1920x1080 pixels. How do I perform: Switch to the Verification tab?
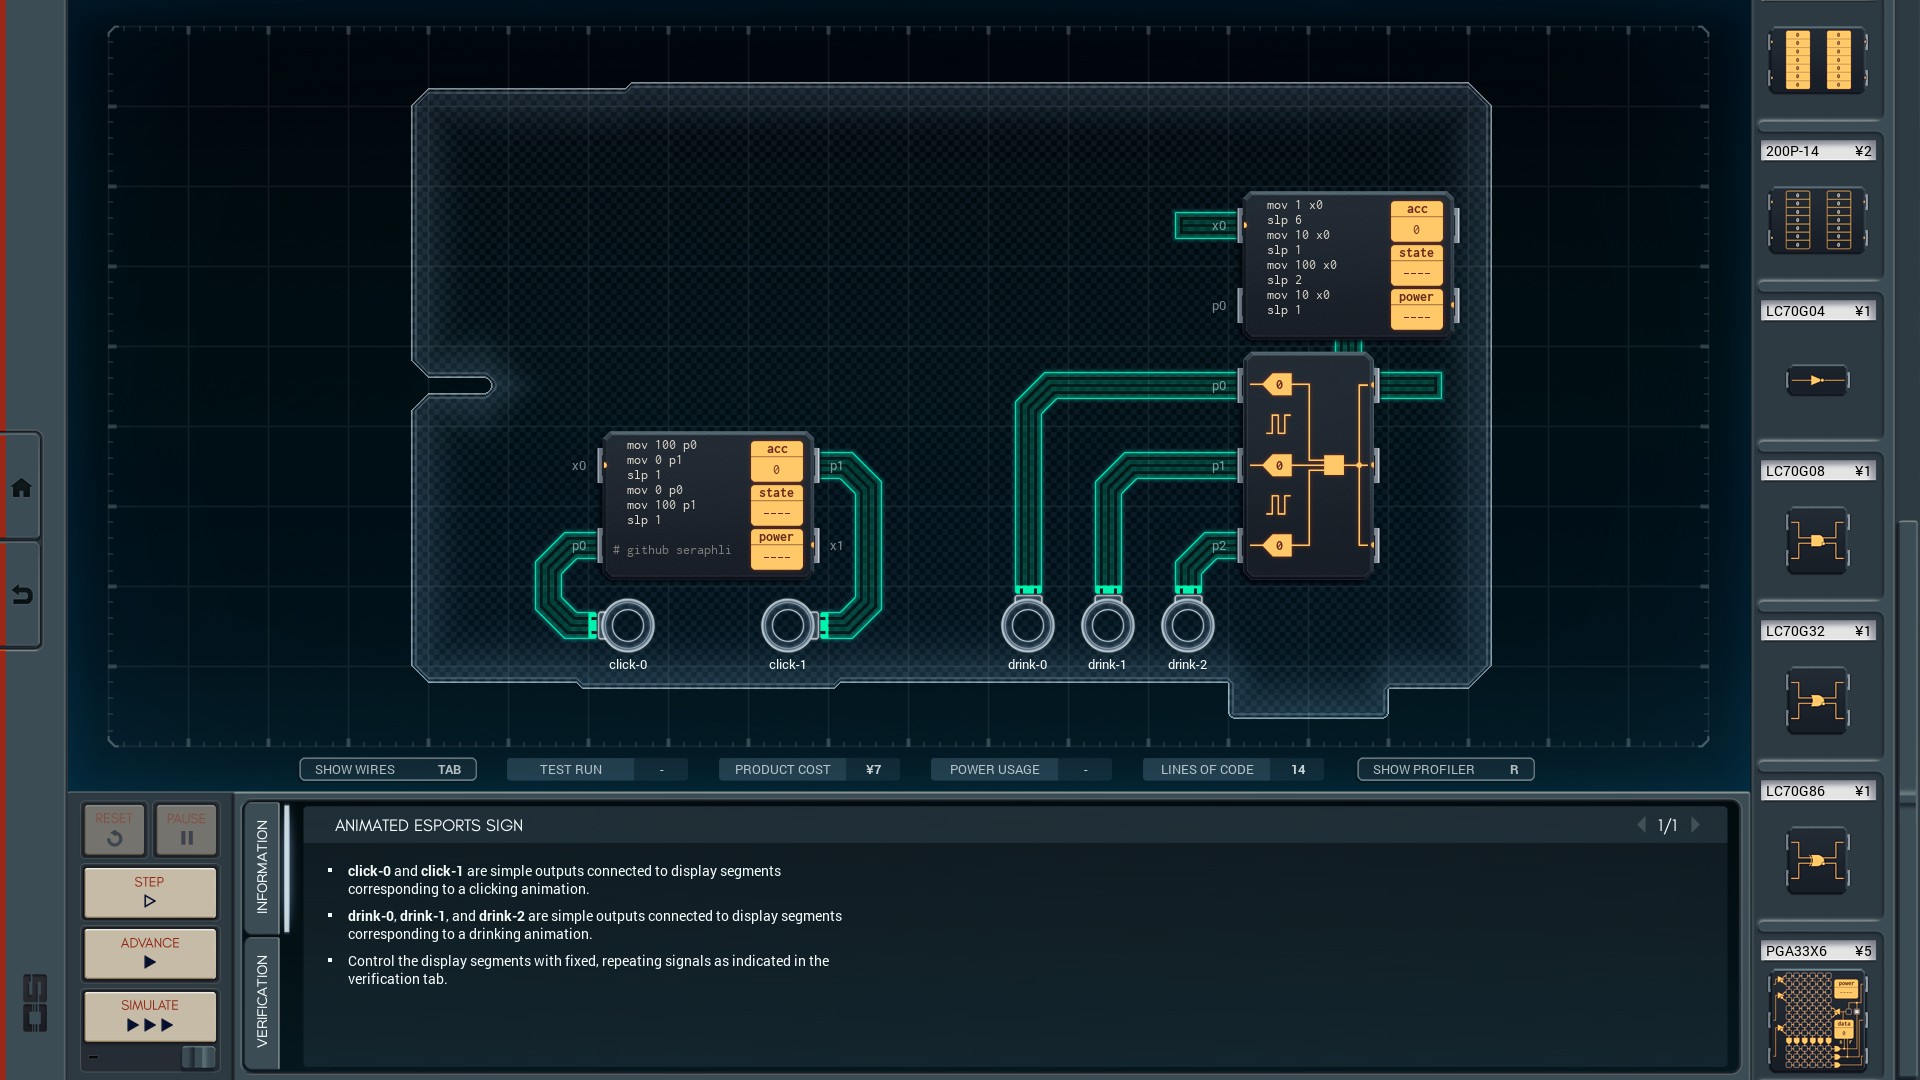coord(262,1000)
